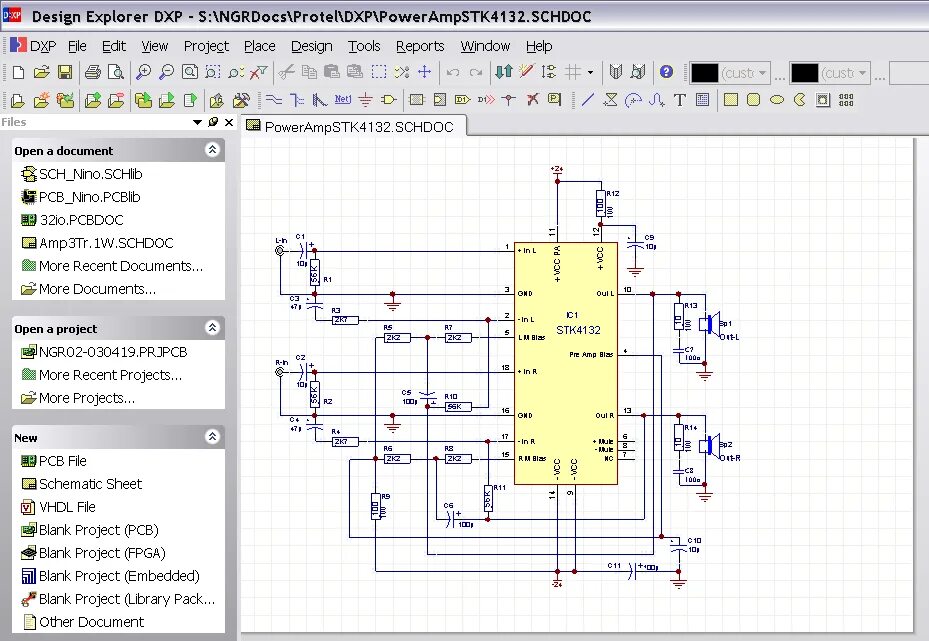The image size is (929, 641).
Task: Close the Files panel
Action: (229, 122)
